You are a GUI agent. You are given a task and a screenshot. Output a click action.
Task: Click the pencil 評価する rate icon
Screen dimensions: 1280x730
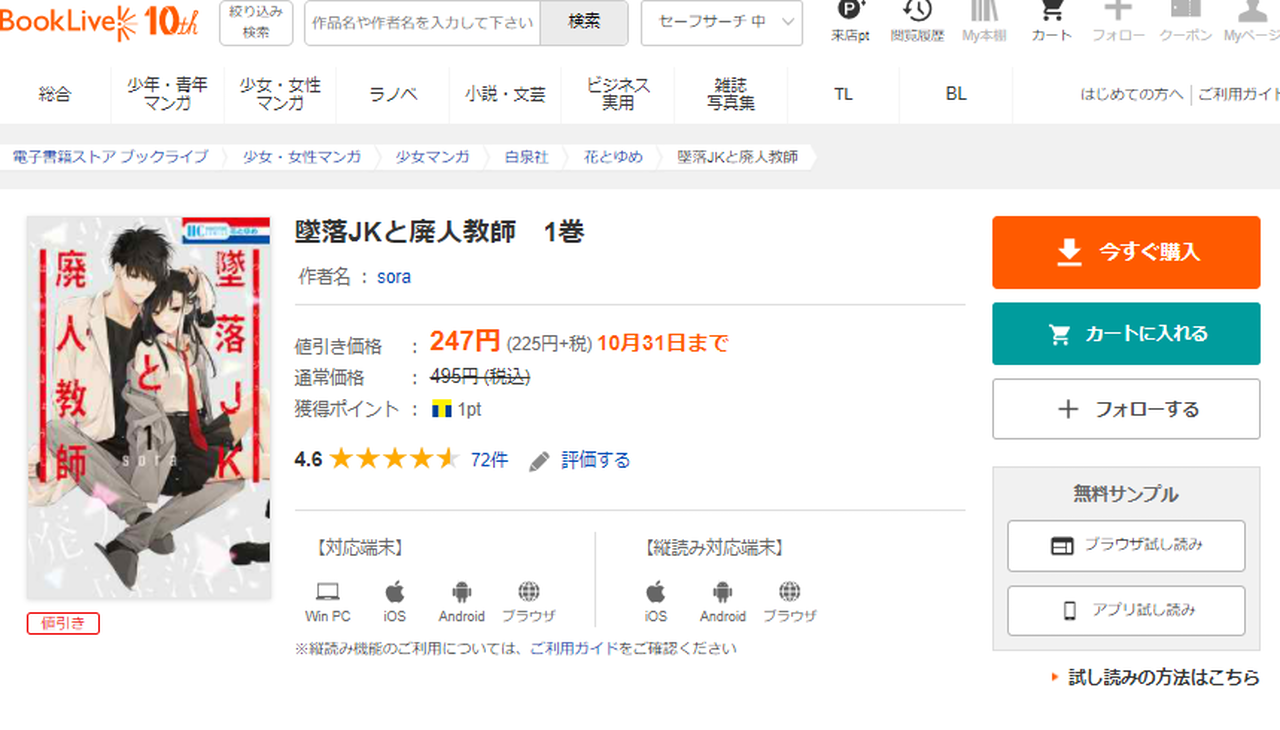point(540,461)
